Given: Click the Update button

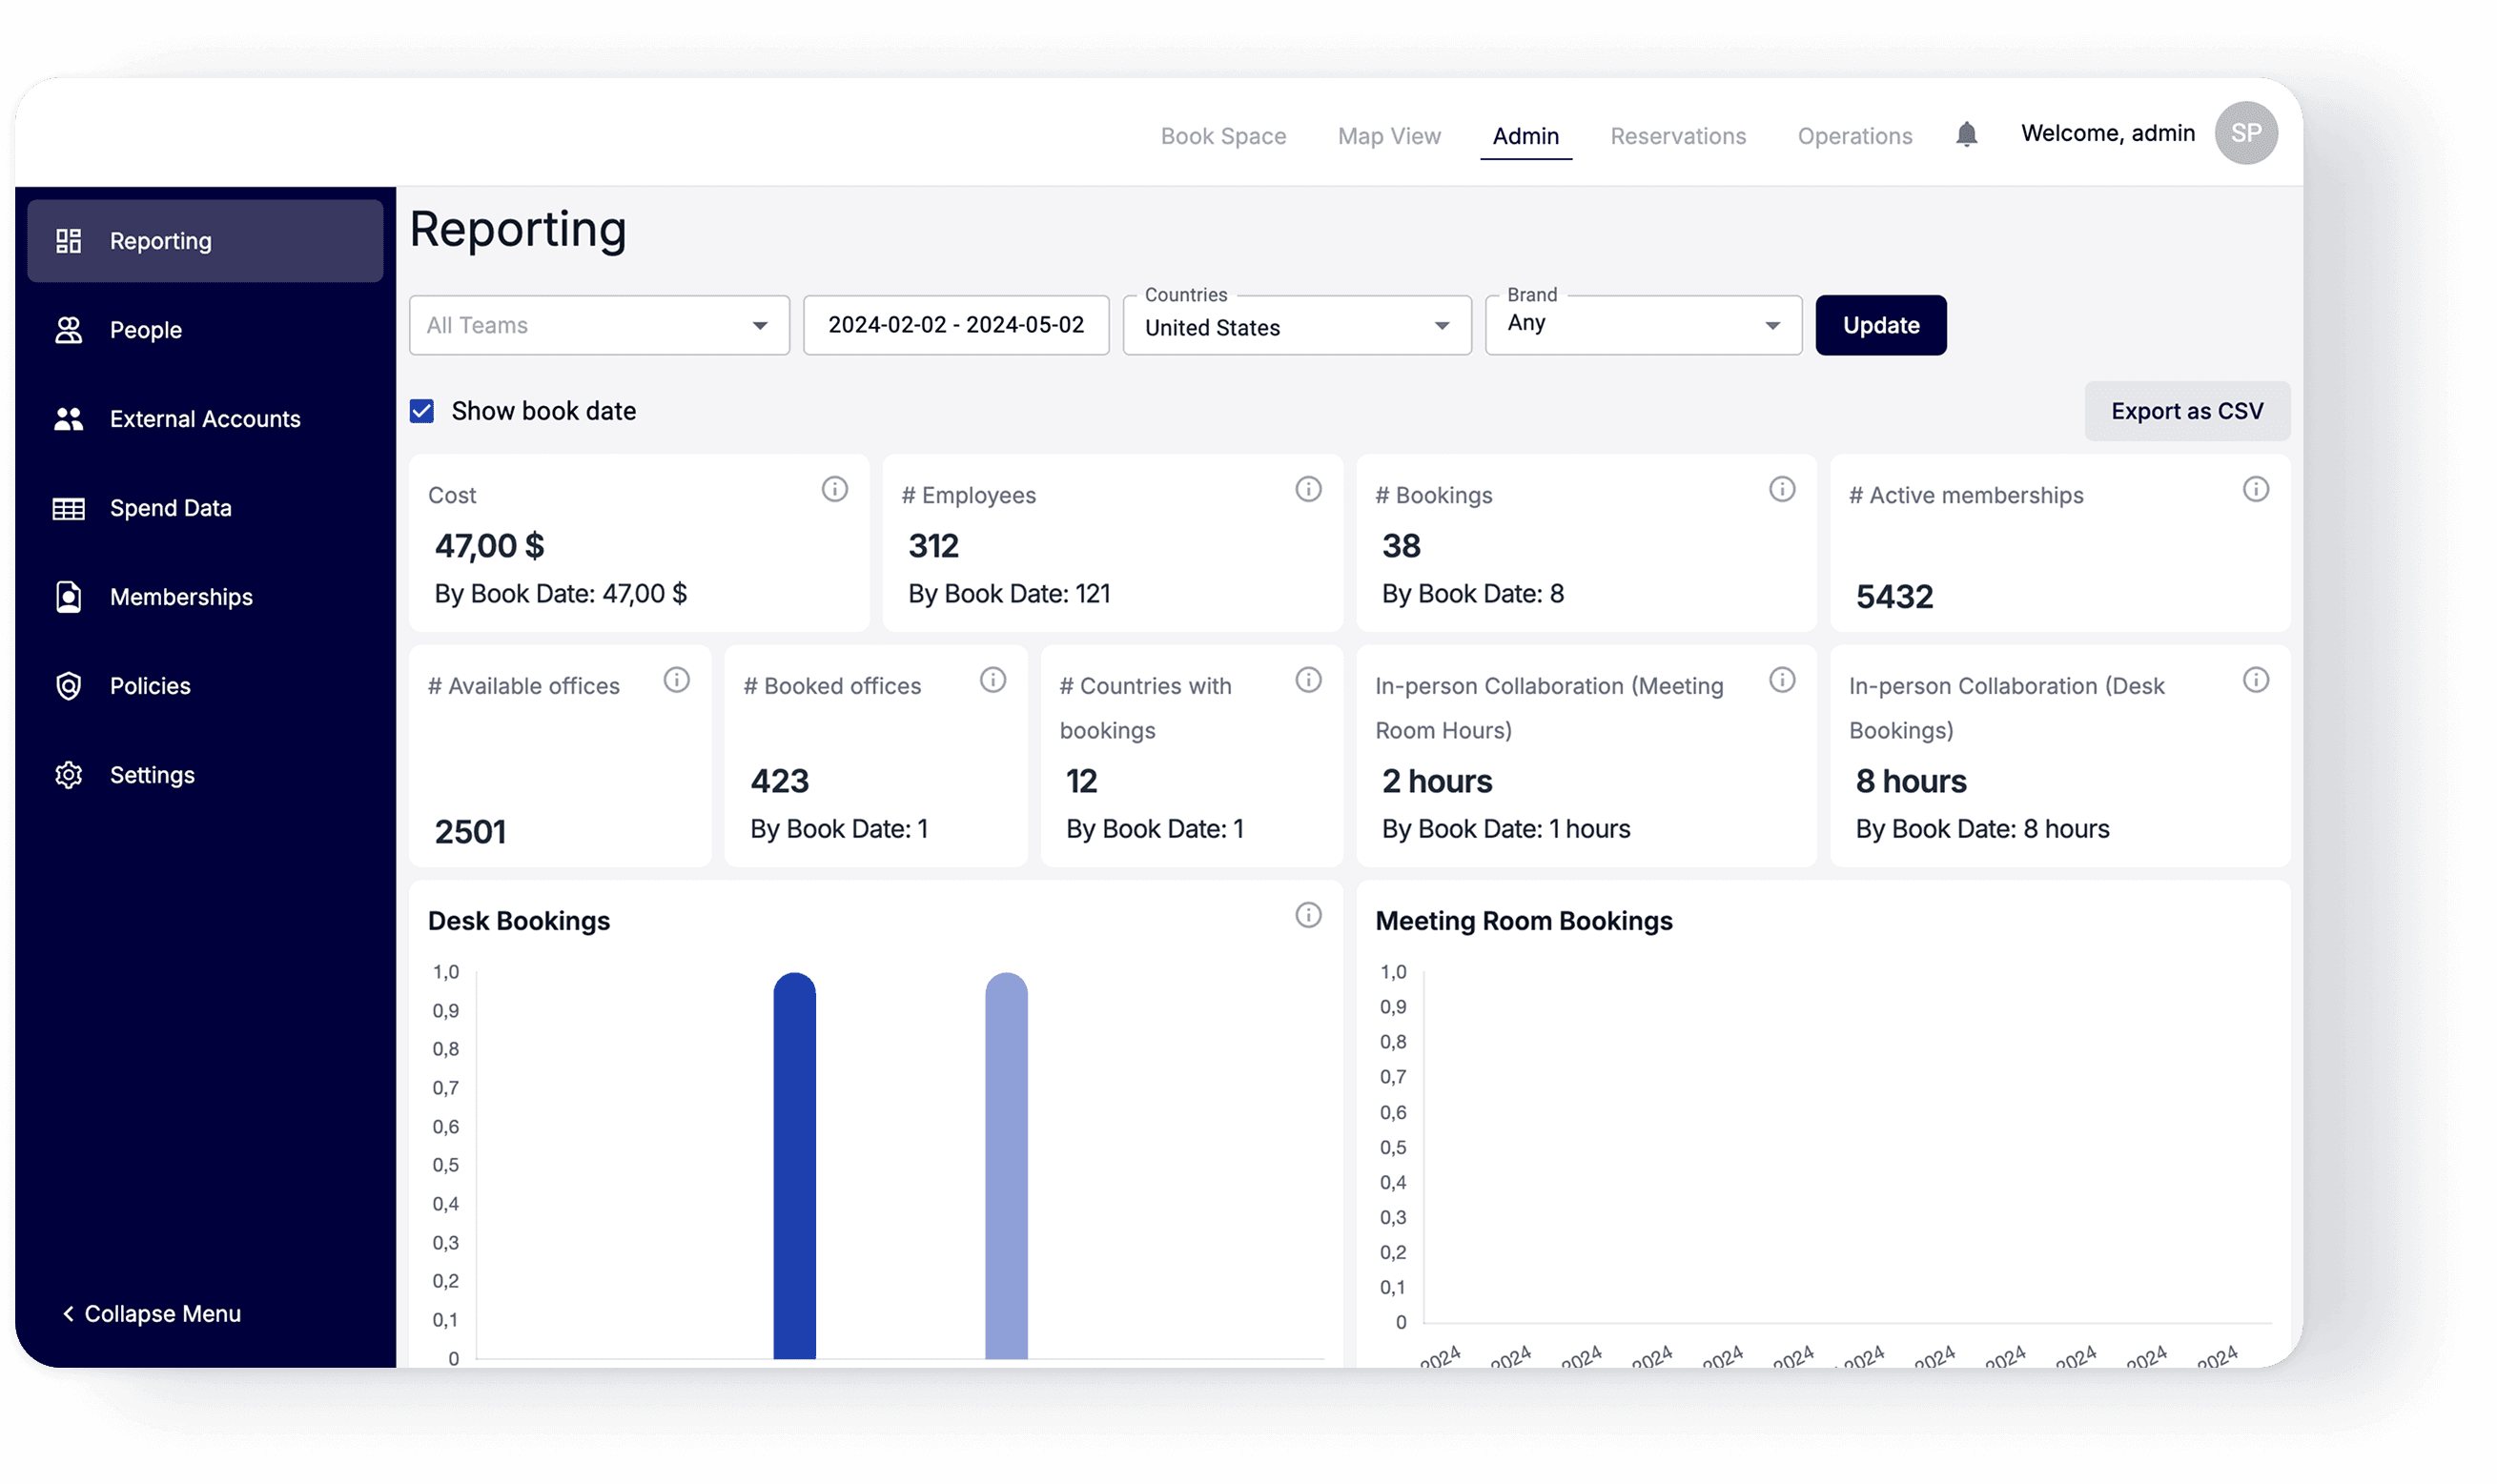Looking at the screenshot, I should click(1879, 325).
